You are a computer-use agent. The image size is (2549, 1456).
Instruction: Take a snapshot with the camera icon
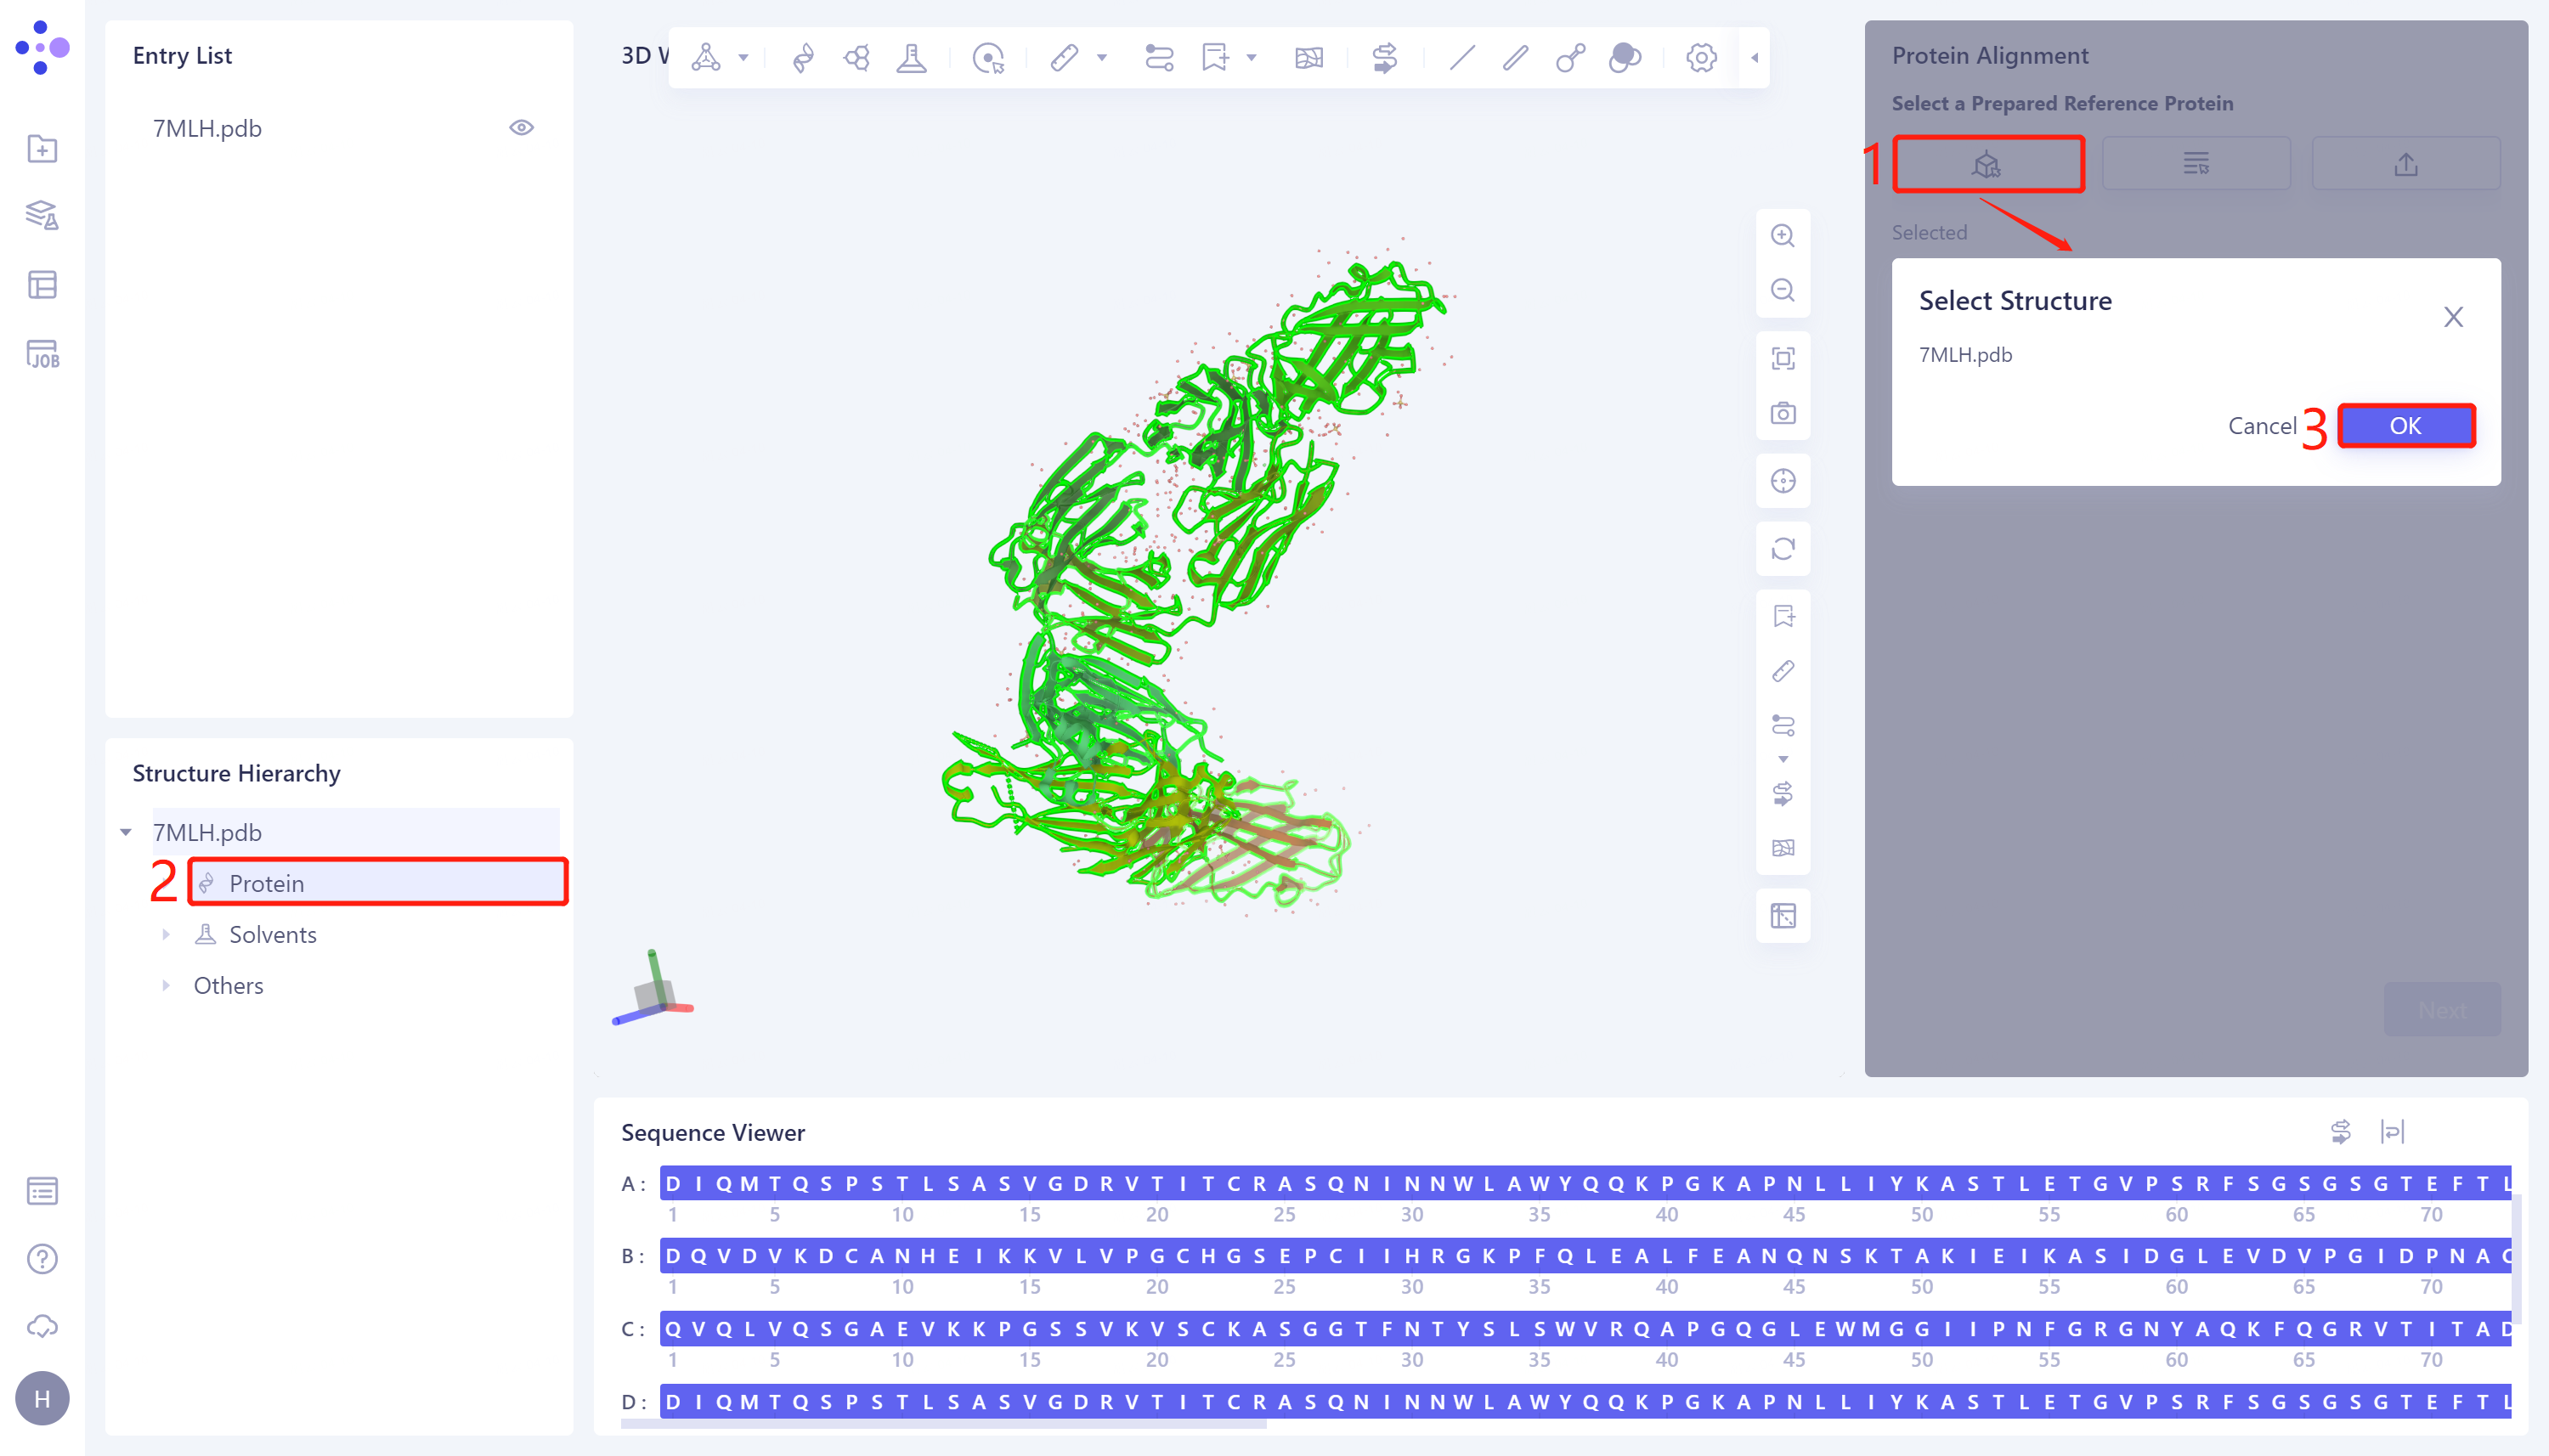coord(1783,413)
